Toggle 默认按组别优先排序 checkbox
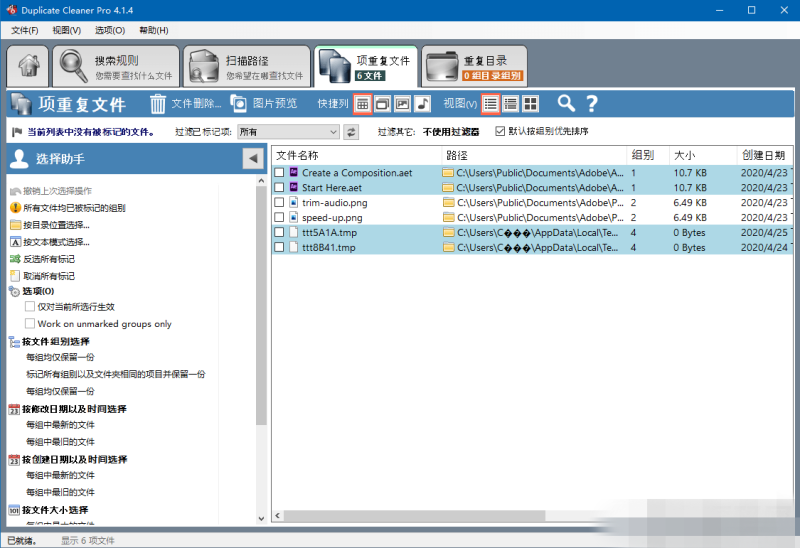Viewport: 800px width, 548px height. click(500, 131)
